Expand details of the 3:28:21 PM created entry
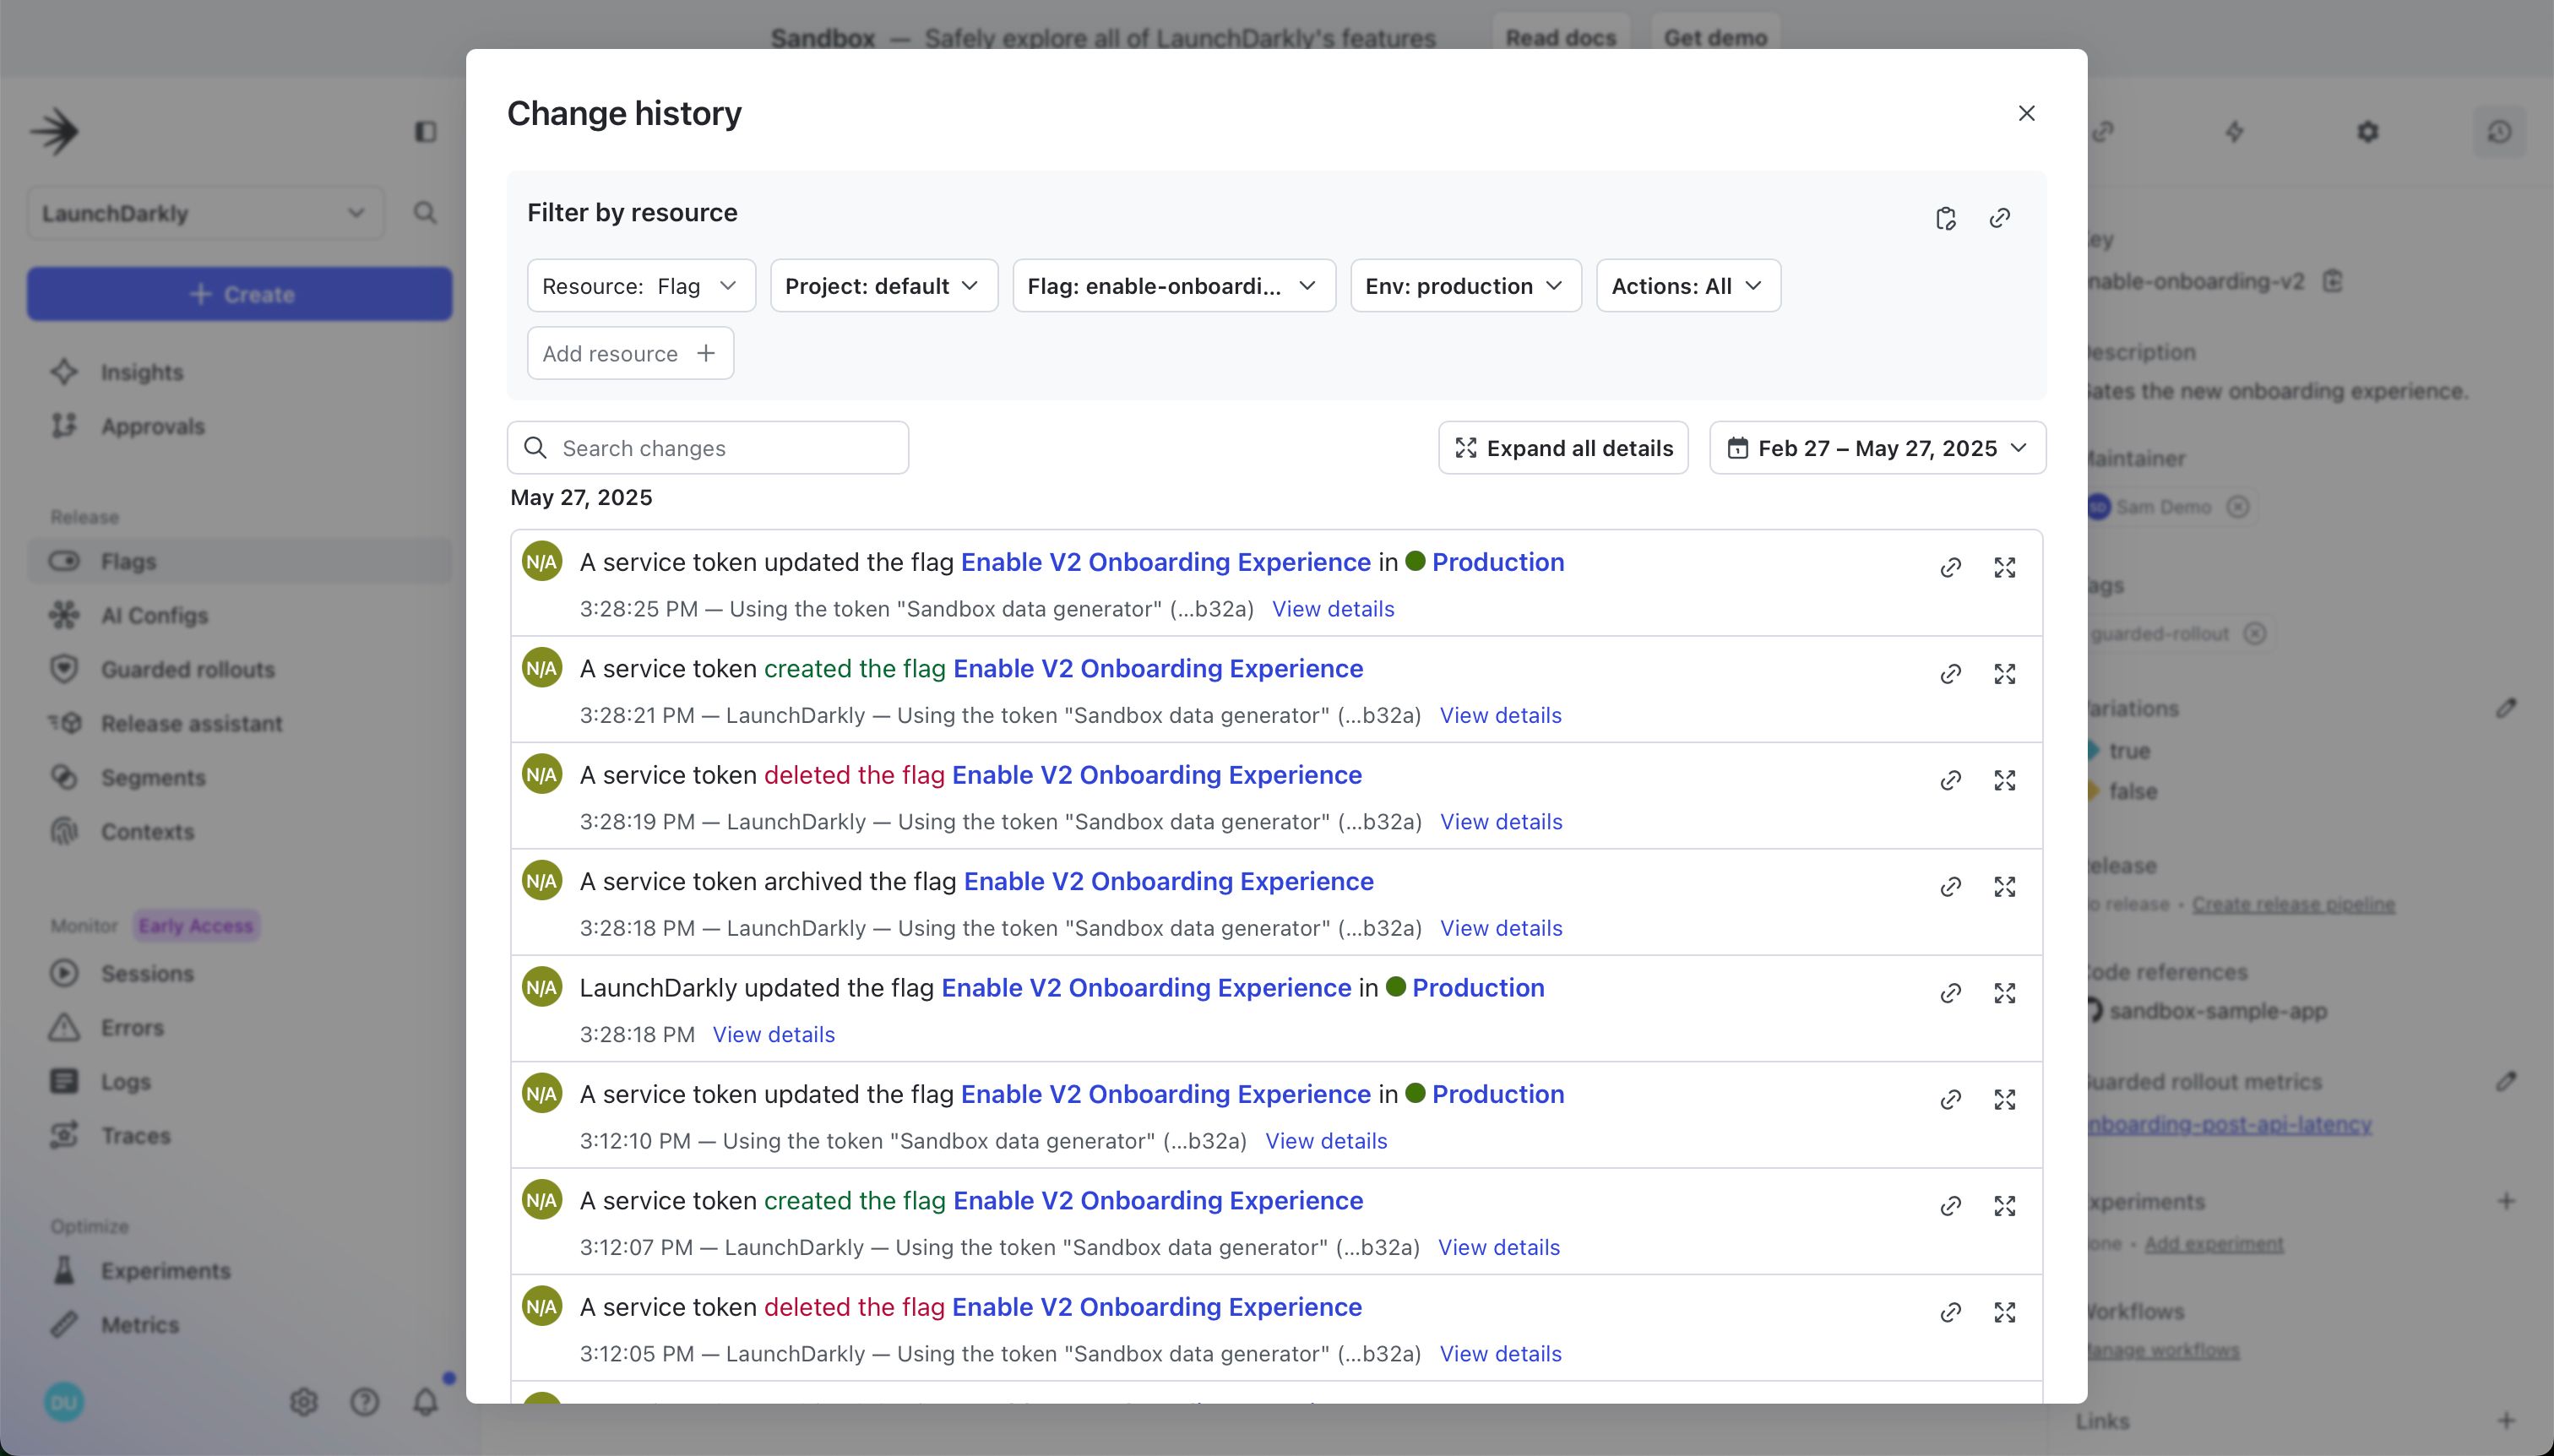The height and width of the screenshot is (1456, 2554). tap(2004, 674)
